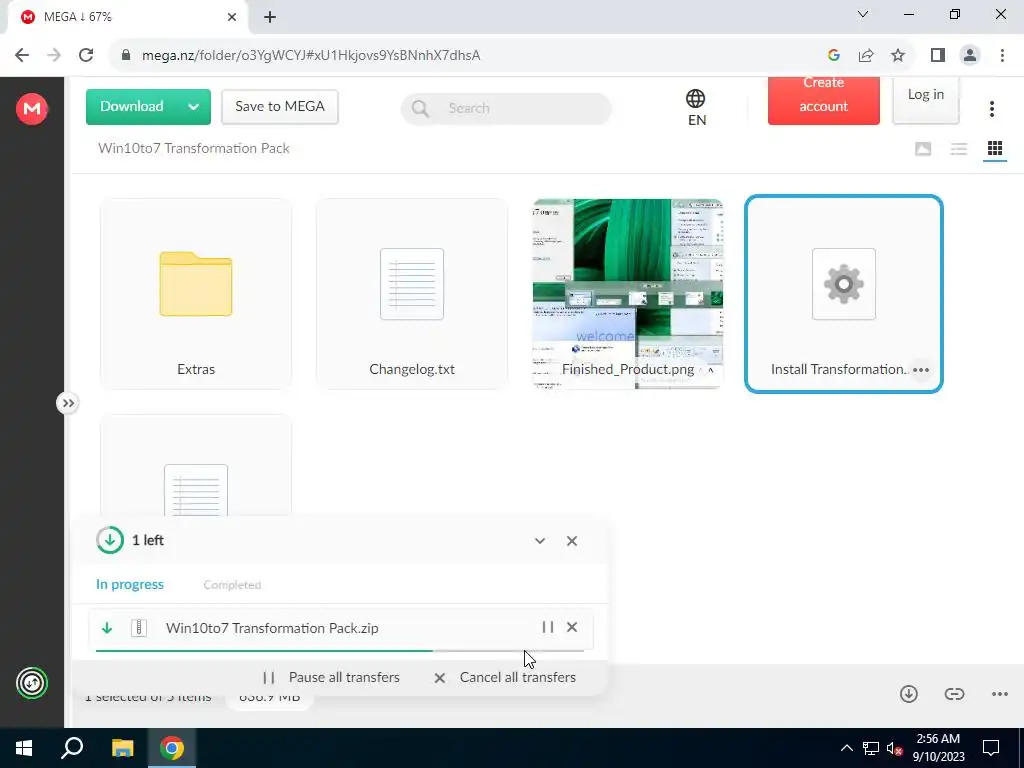The width and height of the screenshot is (1024, 768).
Task: Open a new browser tab
Action: 270,17
